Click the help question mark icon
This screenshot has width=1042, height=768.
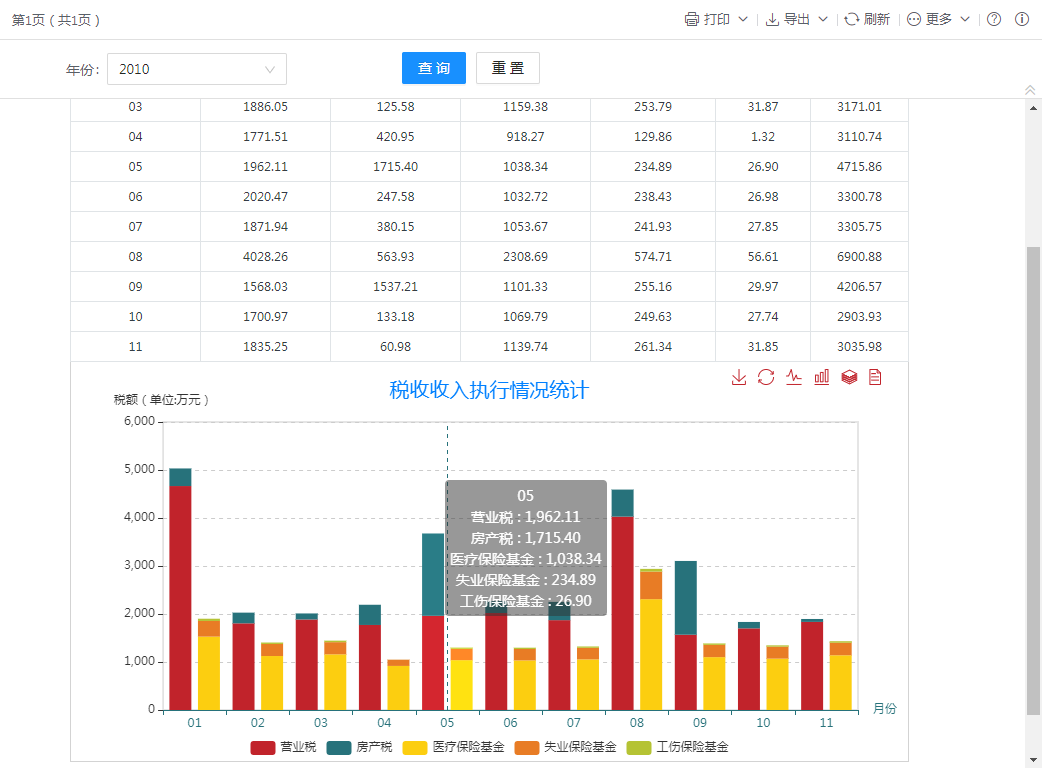[994, 19]
